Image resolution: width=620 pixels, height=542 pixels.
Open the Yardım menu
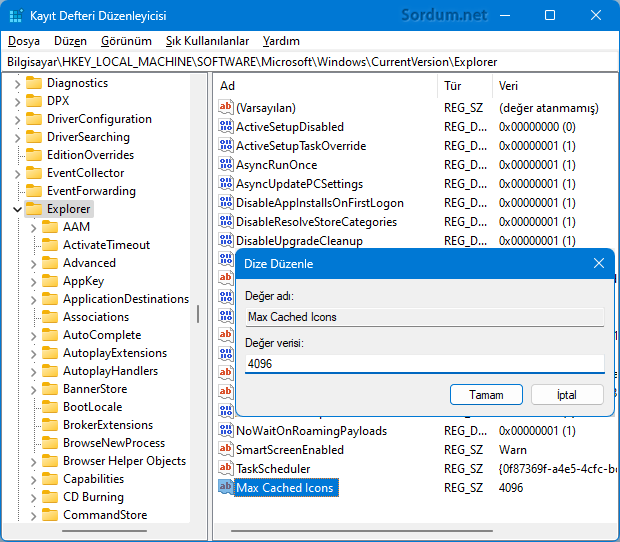pyautogui.click(x=281, y=41)
